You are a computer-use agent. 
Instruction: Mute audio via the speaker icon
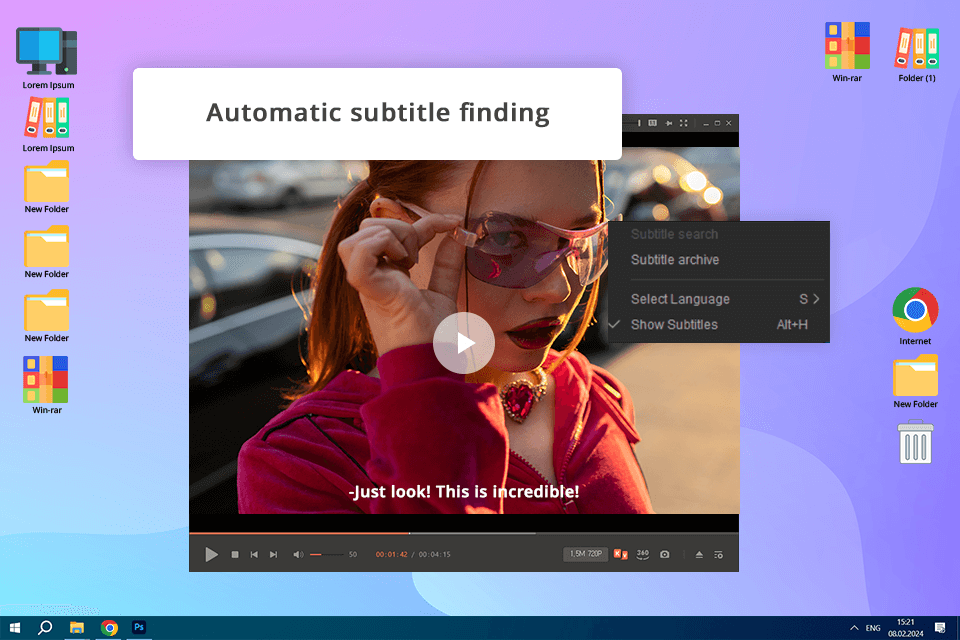pos(298,554)
